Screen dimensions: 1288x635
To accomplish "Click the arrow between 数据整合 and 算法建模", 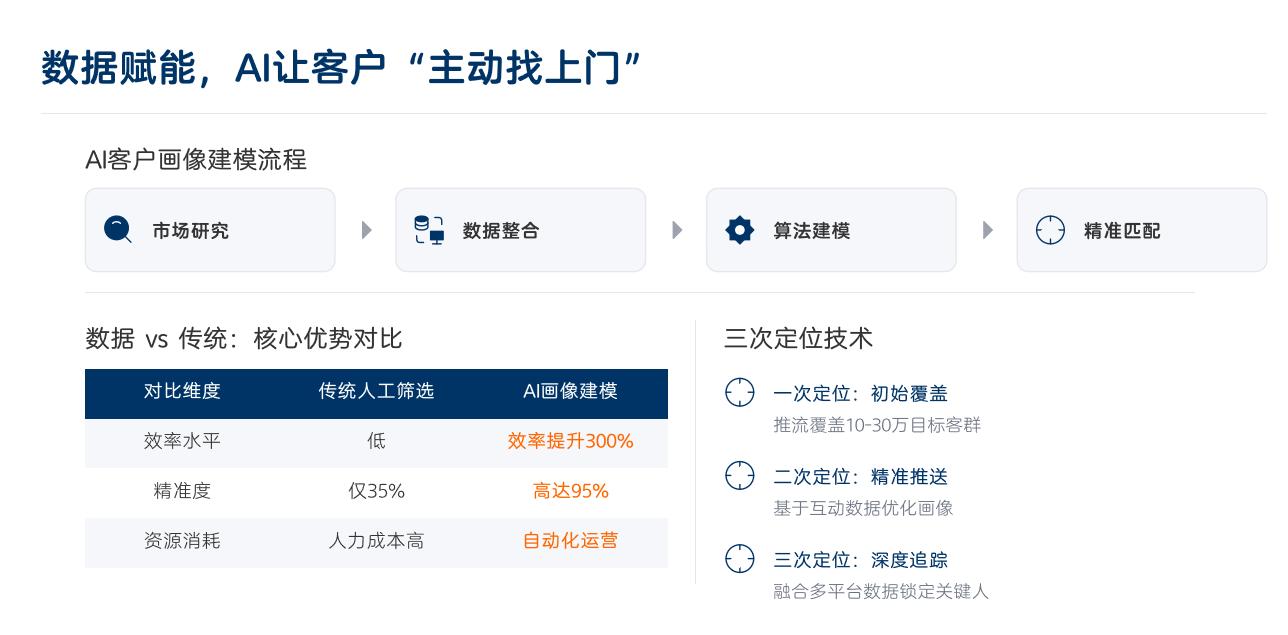I will point(677,230).
